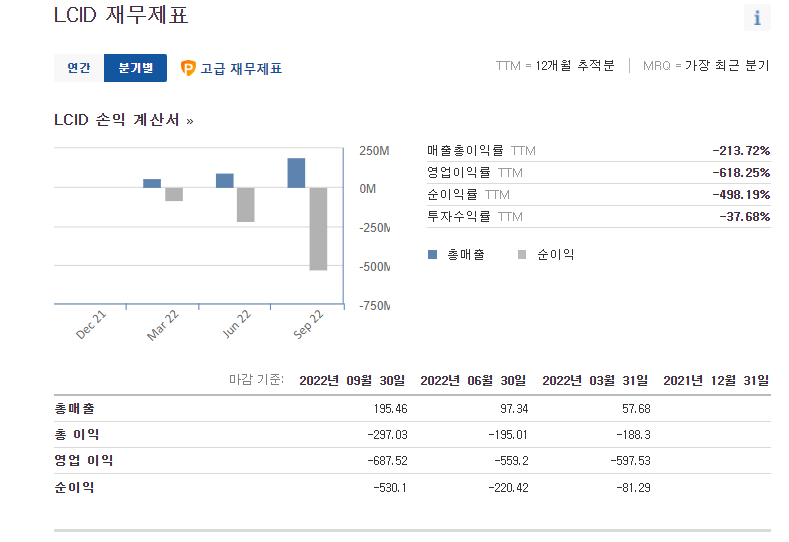Click the 순이익 legend label
The image size is (789, 542).
pos(556,255)
